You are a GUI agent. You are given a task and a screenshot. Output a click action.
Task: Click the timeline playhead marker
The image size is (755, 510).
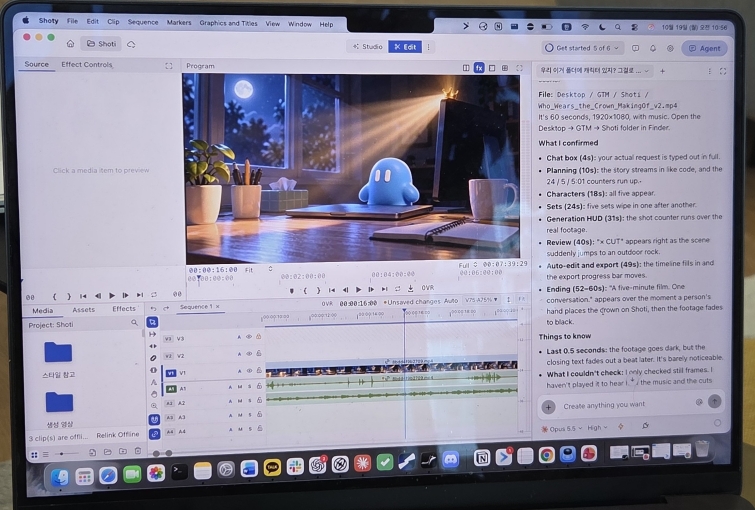(x=404, y=312)
